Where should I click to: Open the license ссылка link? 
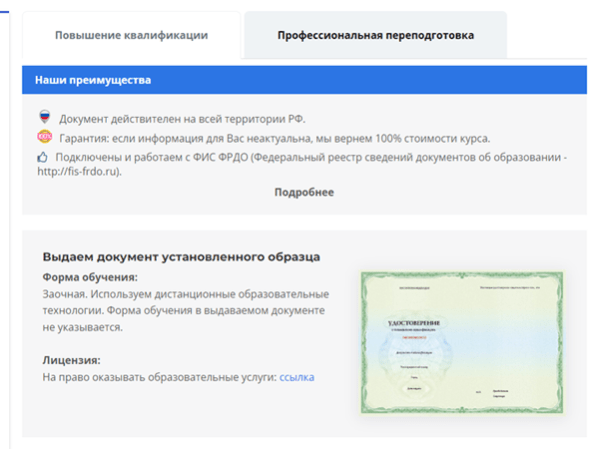click(x=297, y=377)
